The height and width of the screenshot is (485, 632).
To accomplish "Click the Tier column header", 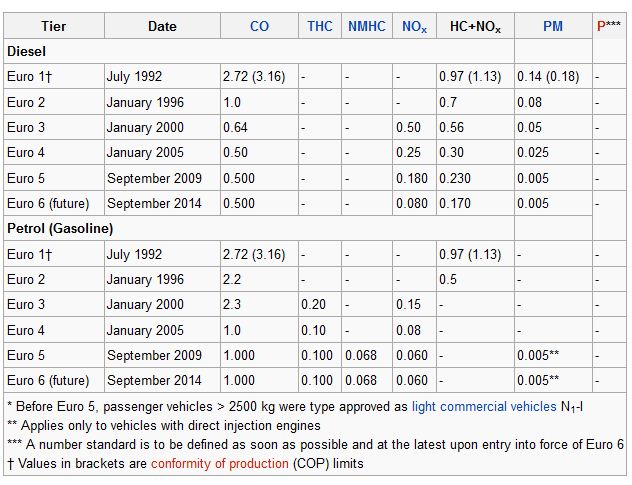I will tap(53, 27).
